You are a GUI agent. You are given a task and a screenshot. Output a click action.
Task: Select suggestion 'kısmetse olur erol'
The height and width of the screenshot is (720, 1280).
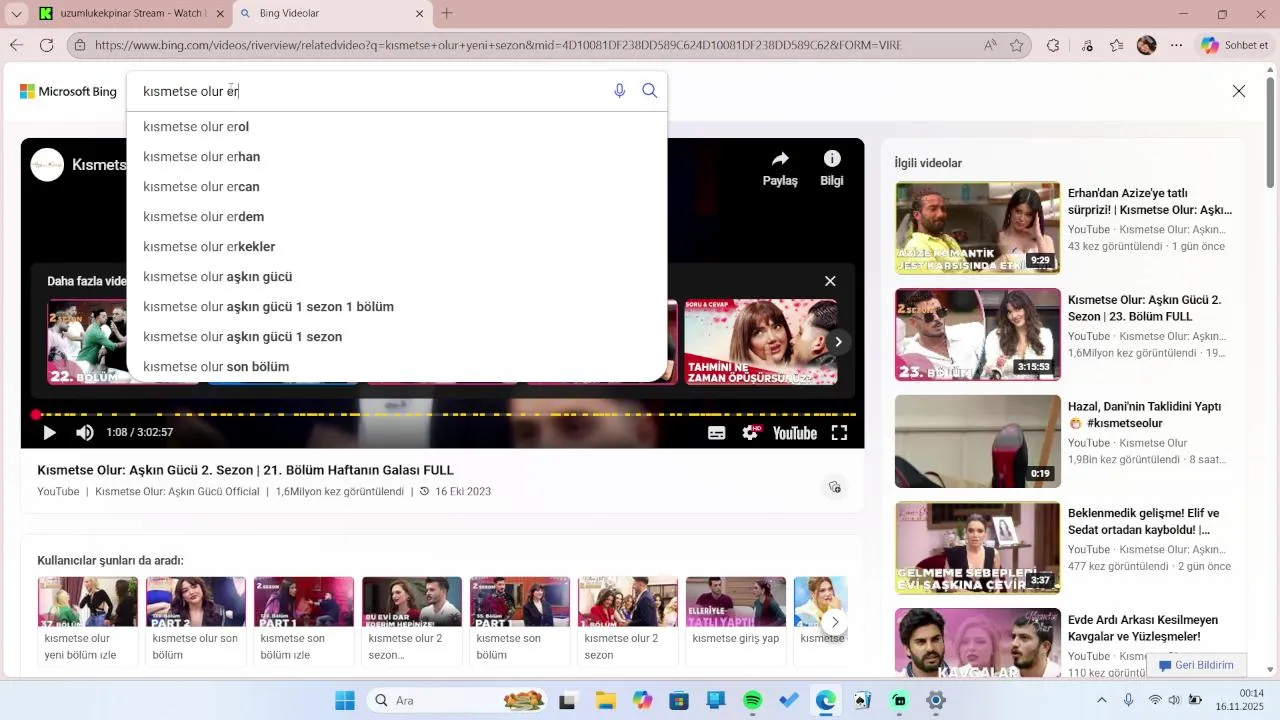pyautogui.click(x=397, y=127)
